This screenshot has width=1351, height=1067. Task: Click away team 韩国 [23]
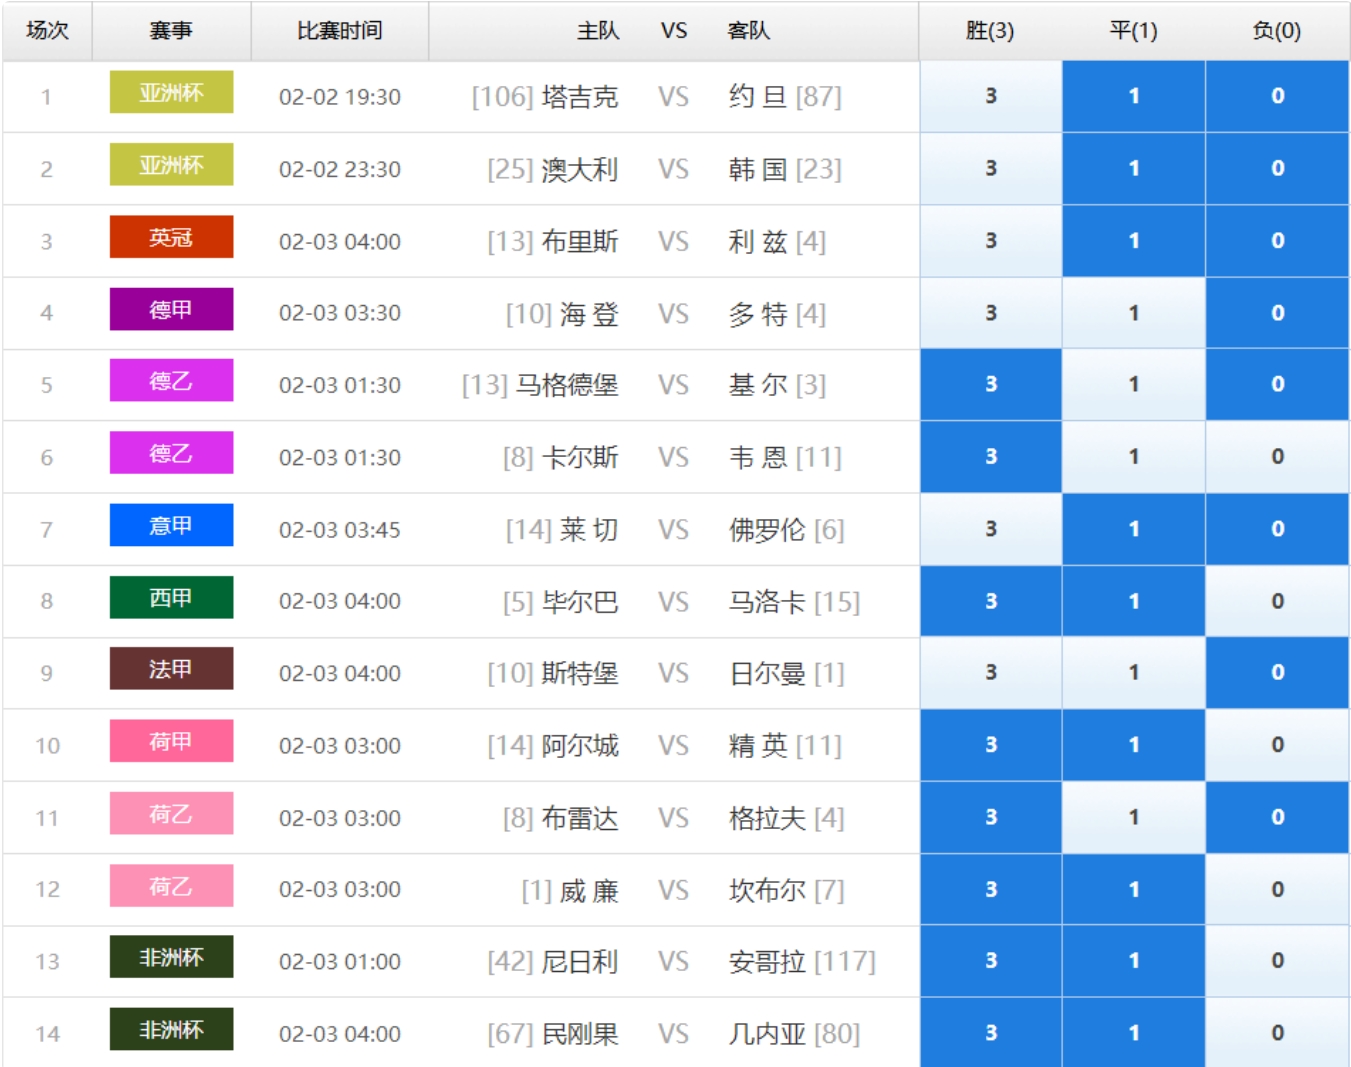[785, 169]
